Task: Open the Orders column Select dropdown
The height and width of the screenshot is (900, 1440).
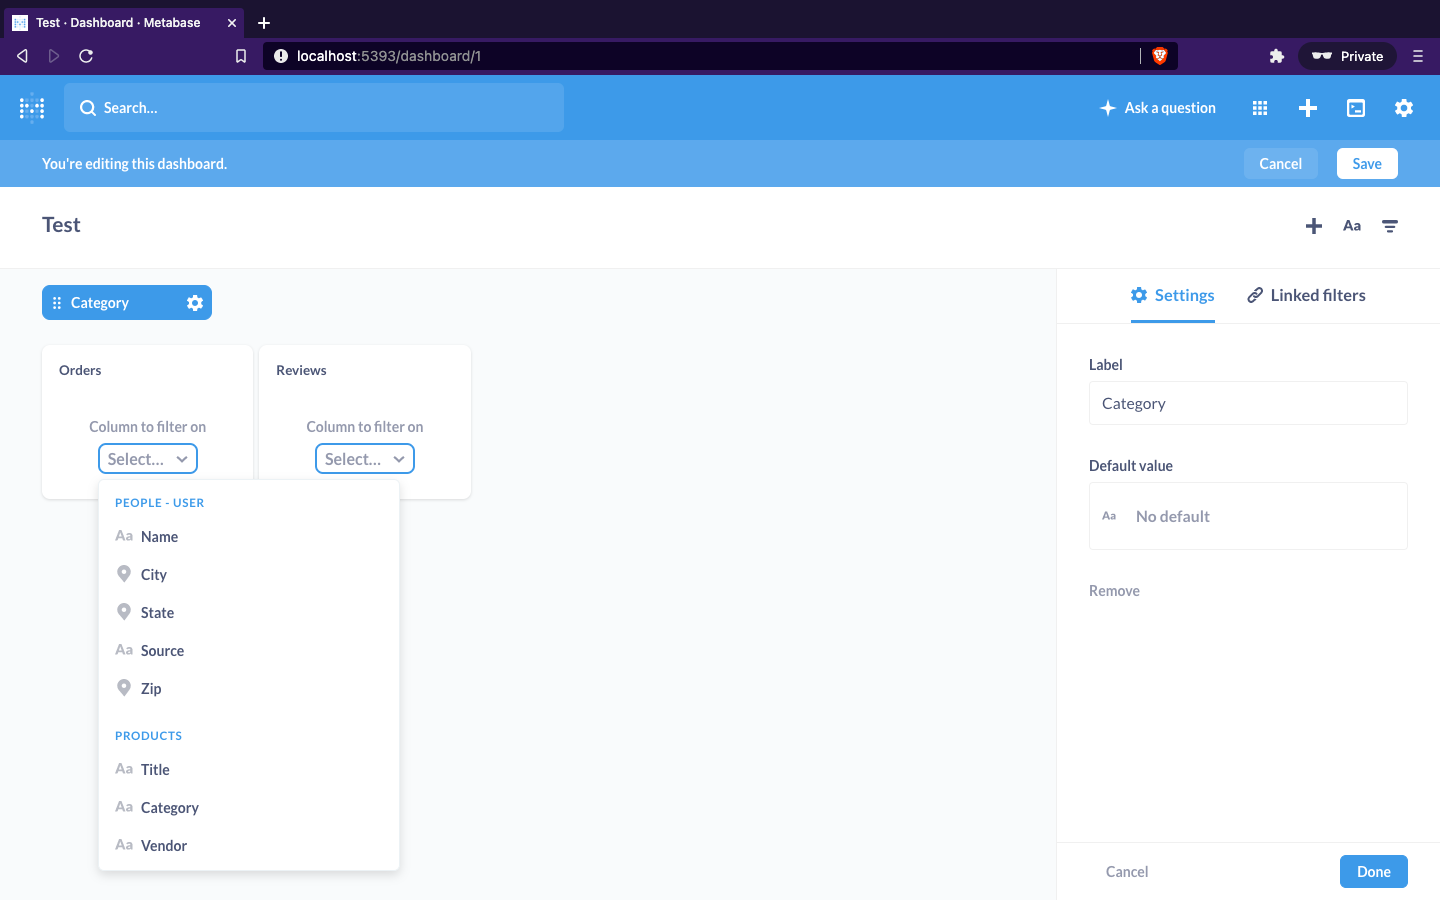Action: [x=148, y=459]
